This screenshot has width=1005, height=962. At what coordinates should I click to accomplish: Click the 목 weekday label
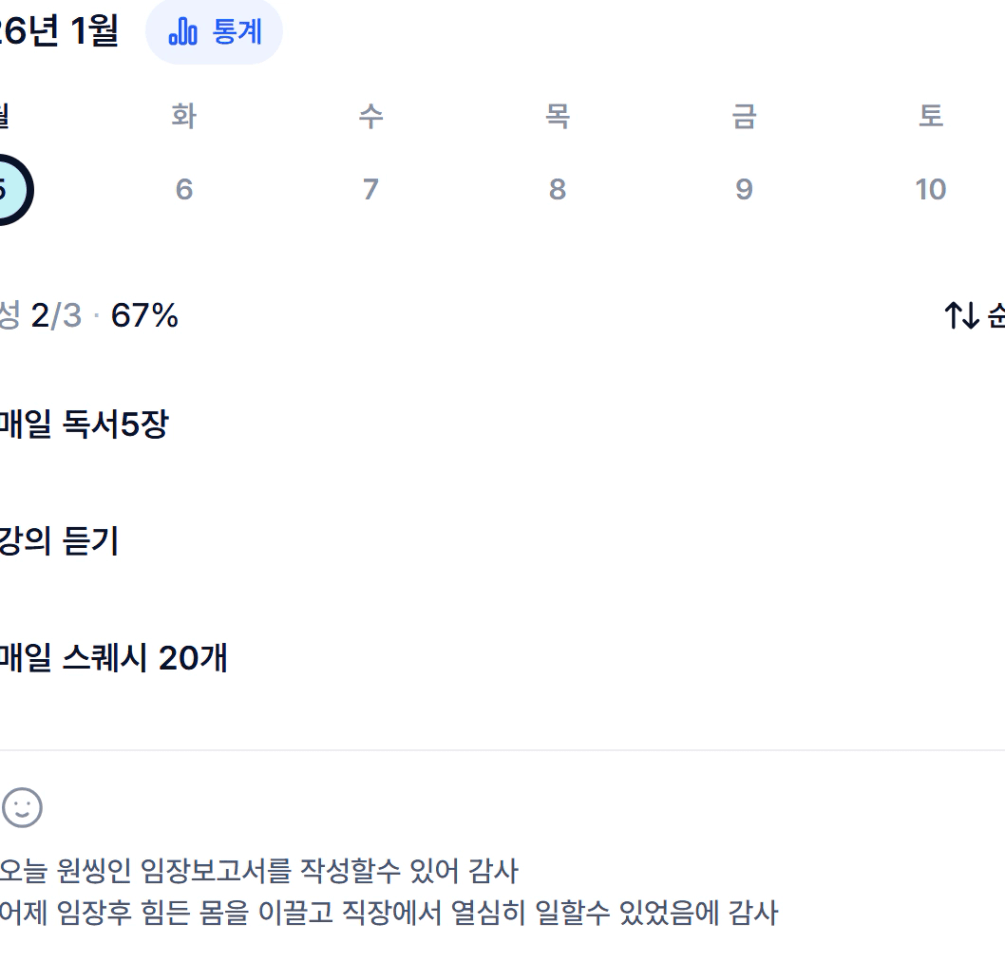point(557,117)
